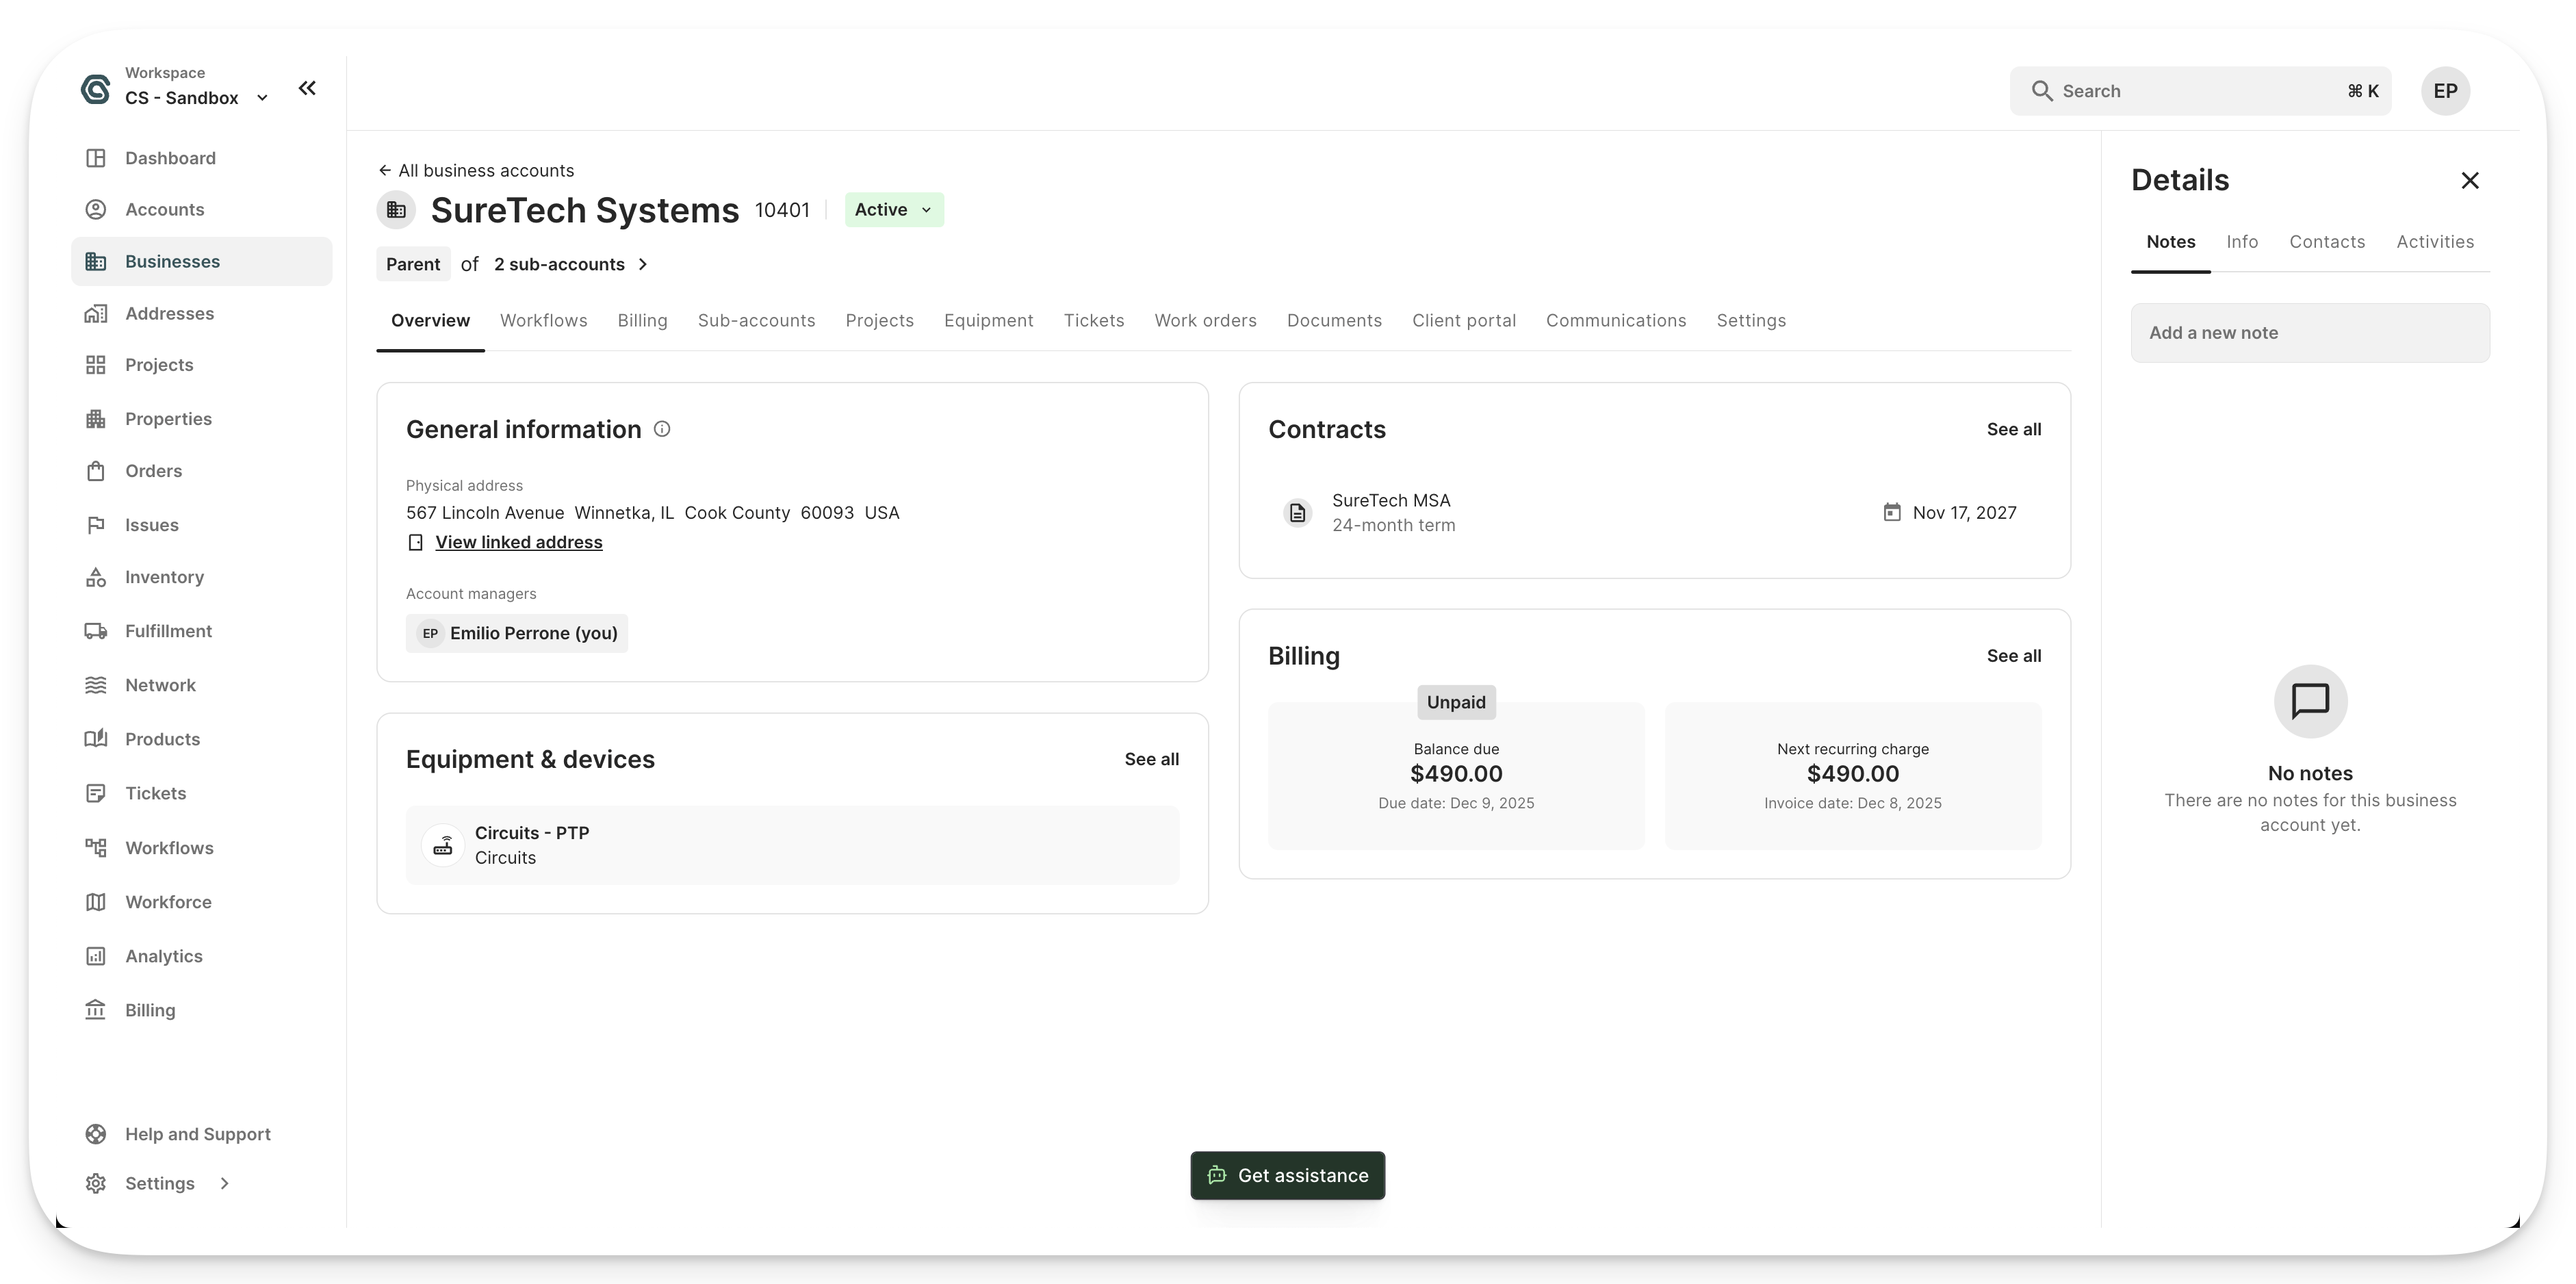Click the Circuits - PTP equipment icon

click(442, 845)
